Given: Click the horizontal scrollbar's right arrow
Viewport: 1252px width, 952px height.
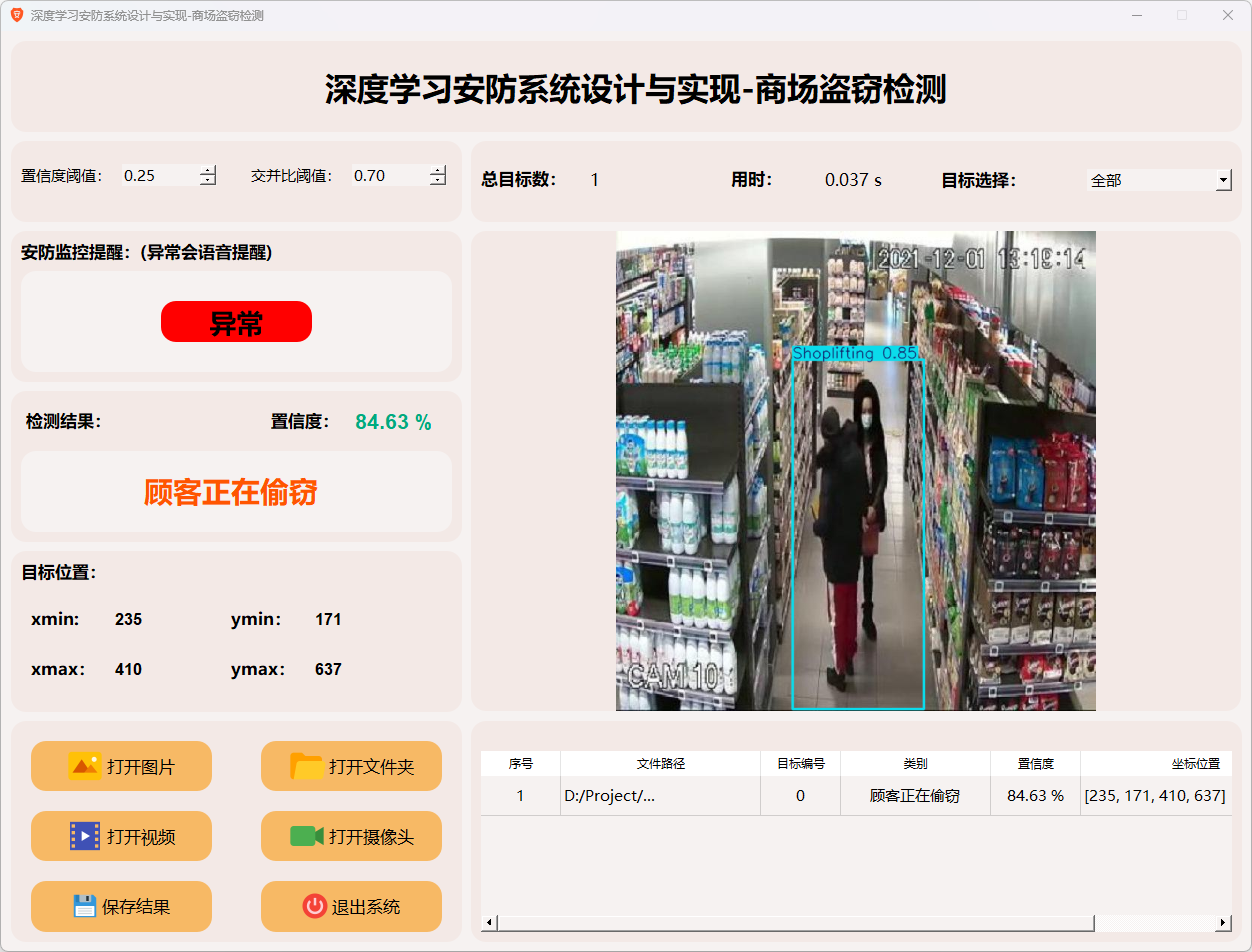Looking at the screenshot, I should [1223, 922].
